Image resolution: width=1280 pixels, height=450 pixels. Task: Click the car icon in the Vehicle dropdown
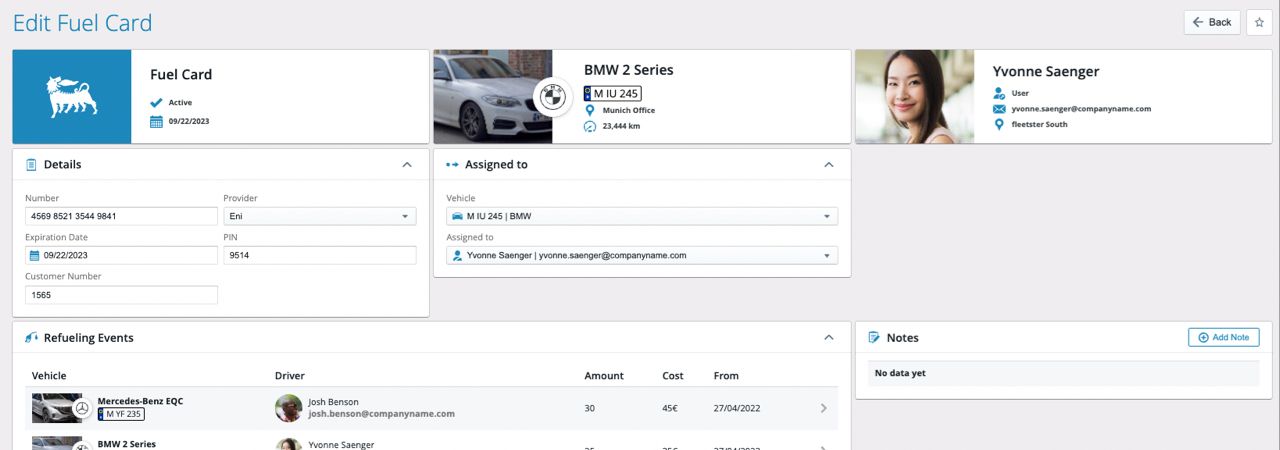(x=457, y=216)
